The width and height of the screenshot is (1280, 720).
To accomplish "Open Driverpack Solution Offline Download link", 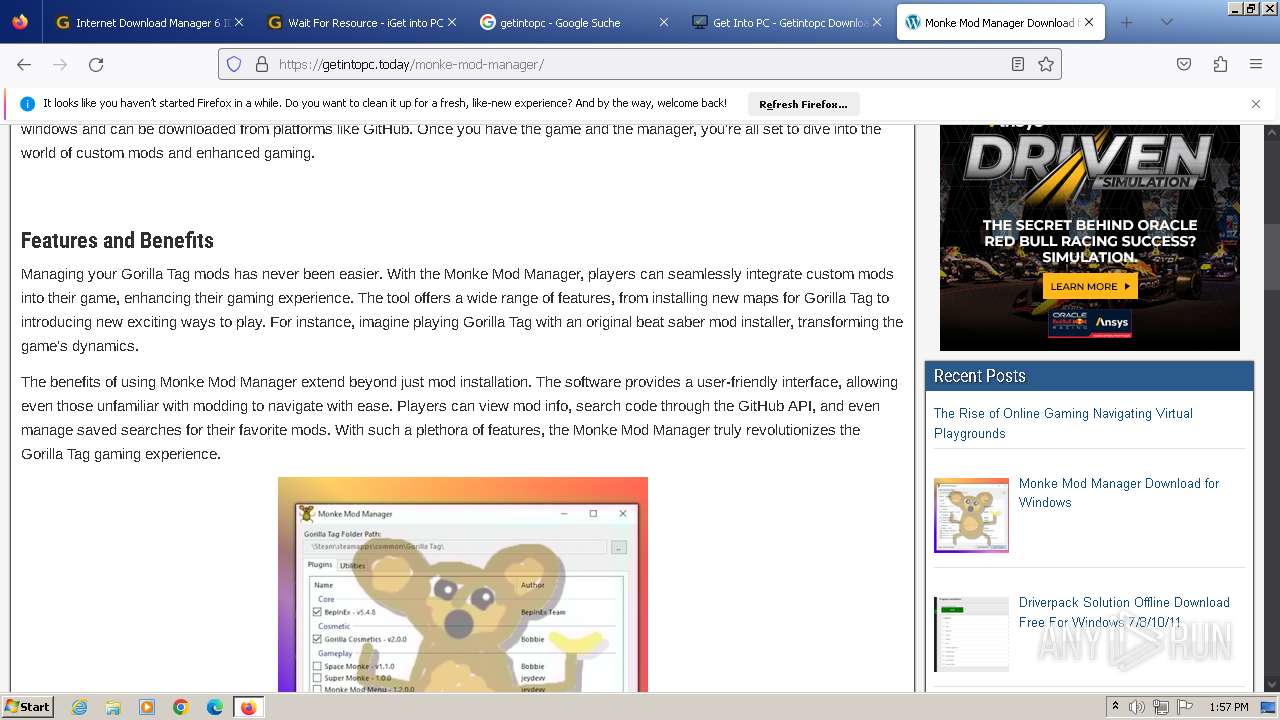I will pos(1124,612).
